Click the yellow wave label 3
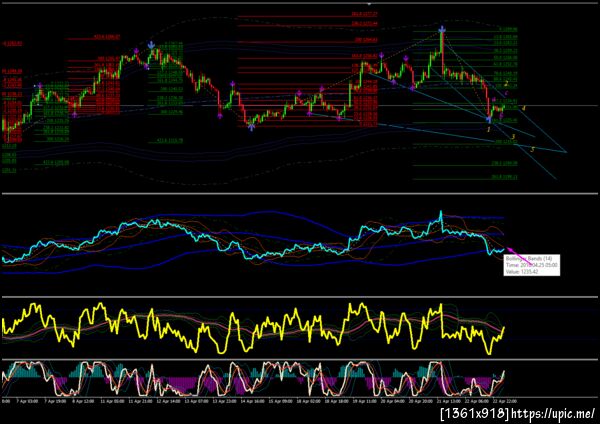 point(513,136)
